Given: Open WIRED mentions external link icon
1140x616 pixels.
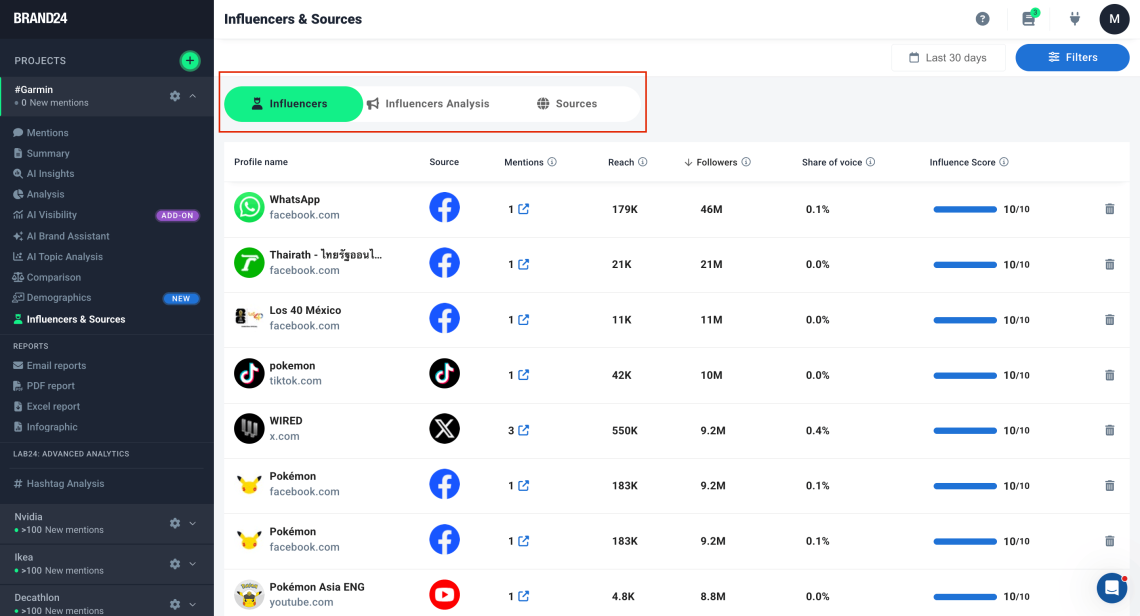Looking at the screenshot, I should (x=523, y=431).
